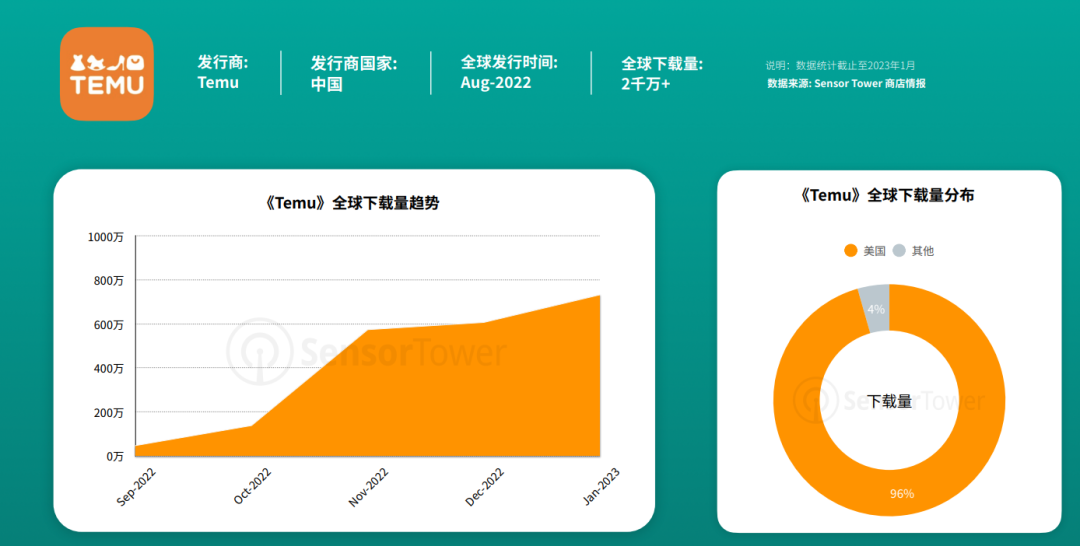Click the 600万 y-axis label

tap(108, 325)
